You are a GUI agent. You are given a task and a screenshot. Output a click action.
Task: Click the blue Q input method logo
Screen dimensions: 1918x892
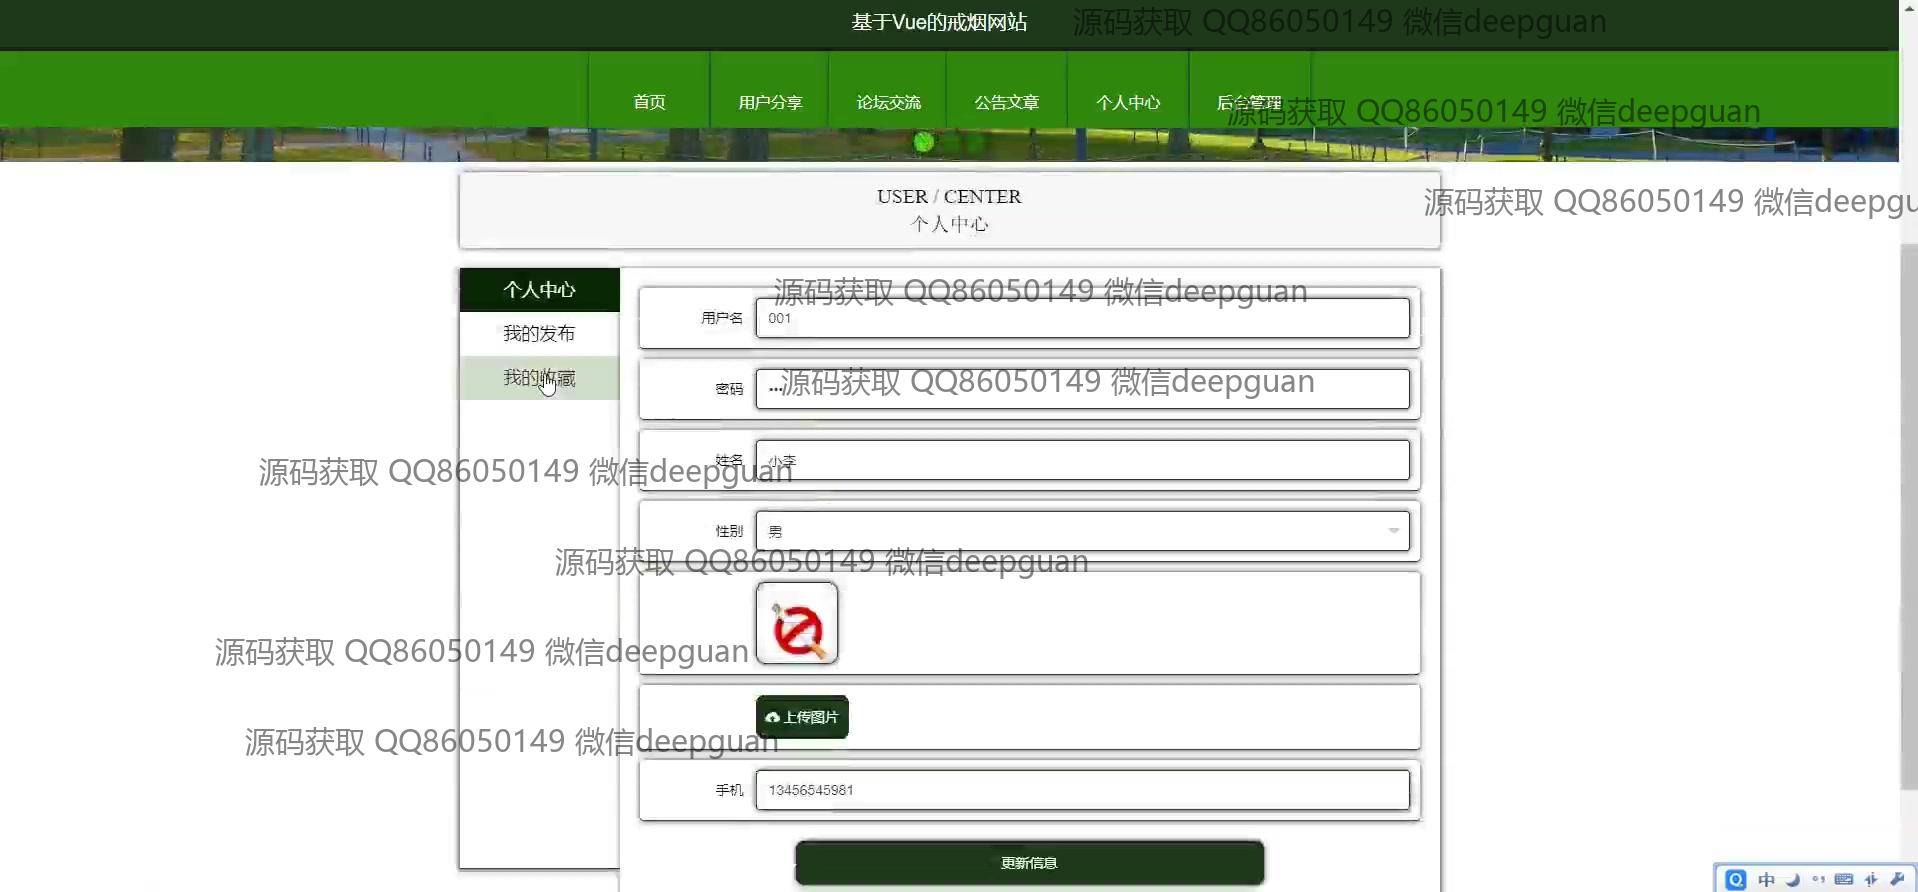1736,879
